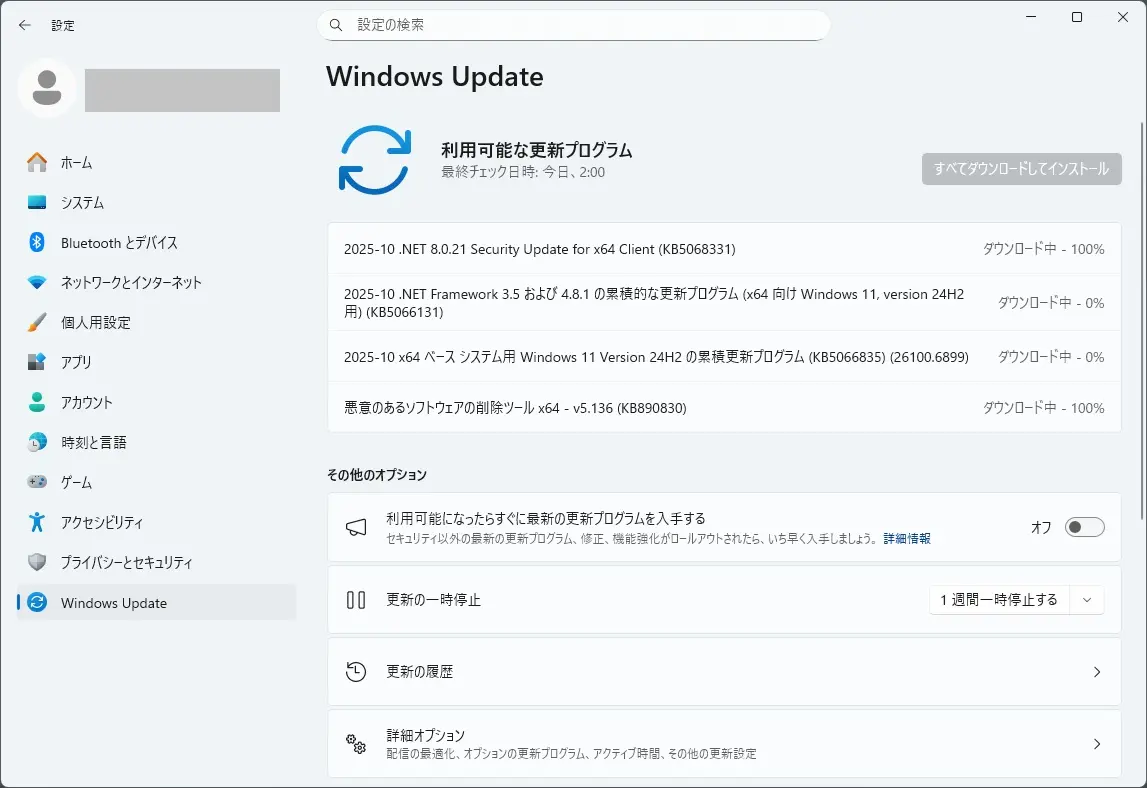The image size is (1147, 788).
Task: Click the Bluetooth とデバイス icon
Action: click(37, 242)
